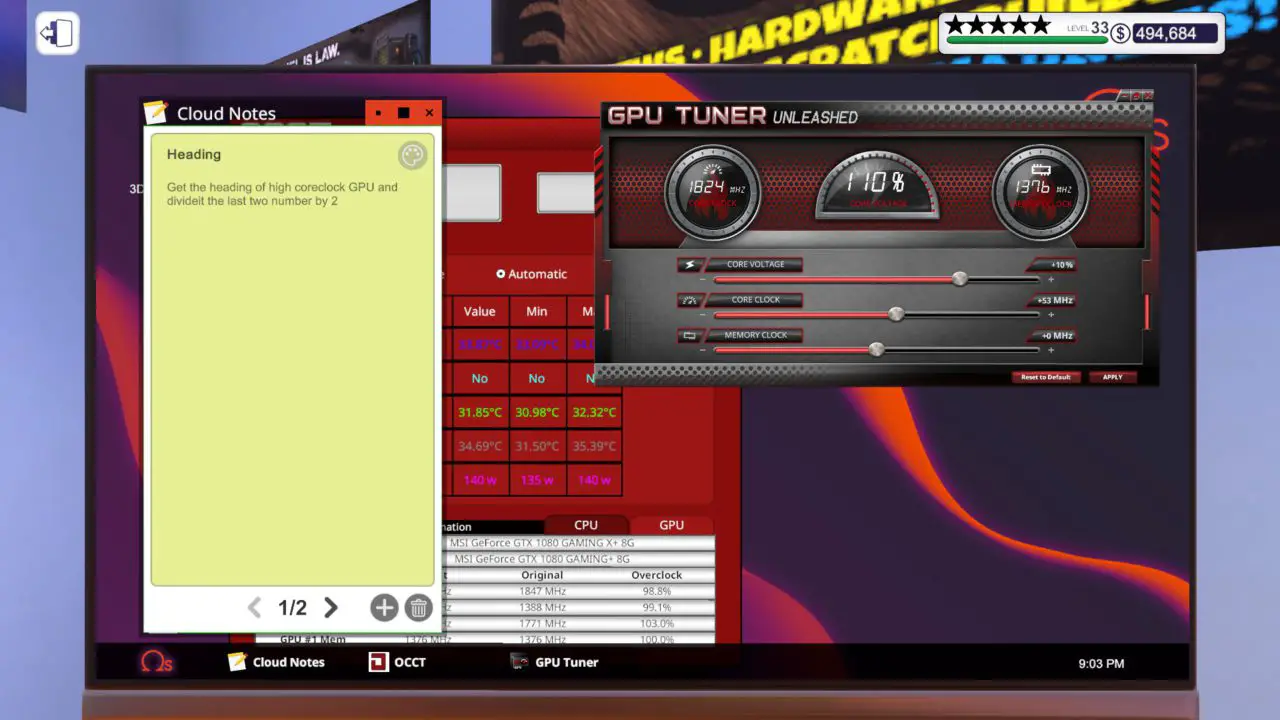Click the '34.69°C' cell in OCCT

(480, 446)
